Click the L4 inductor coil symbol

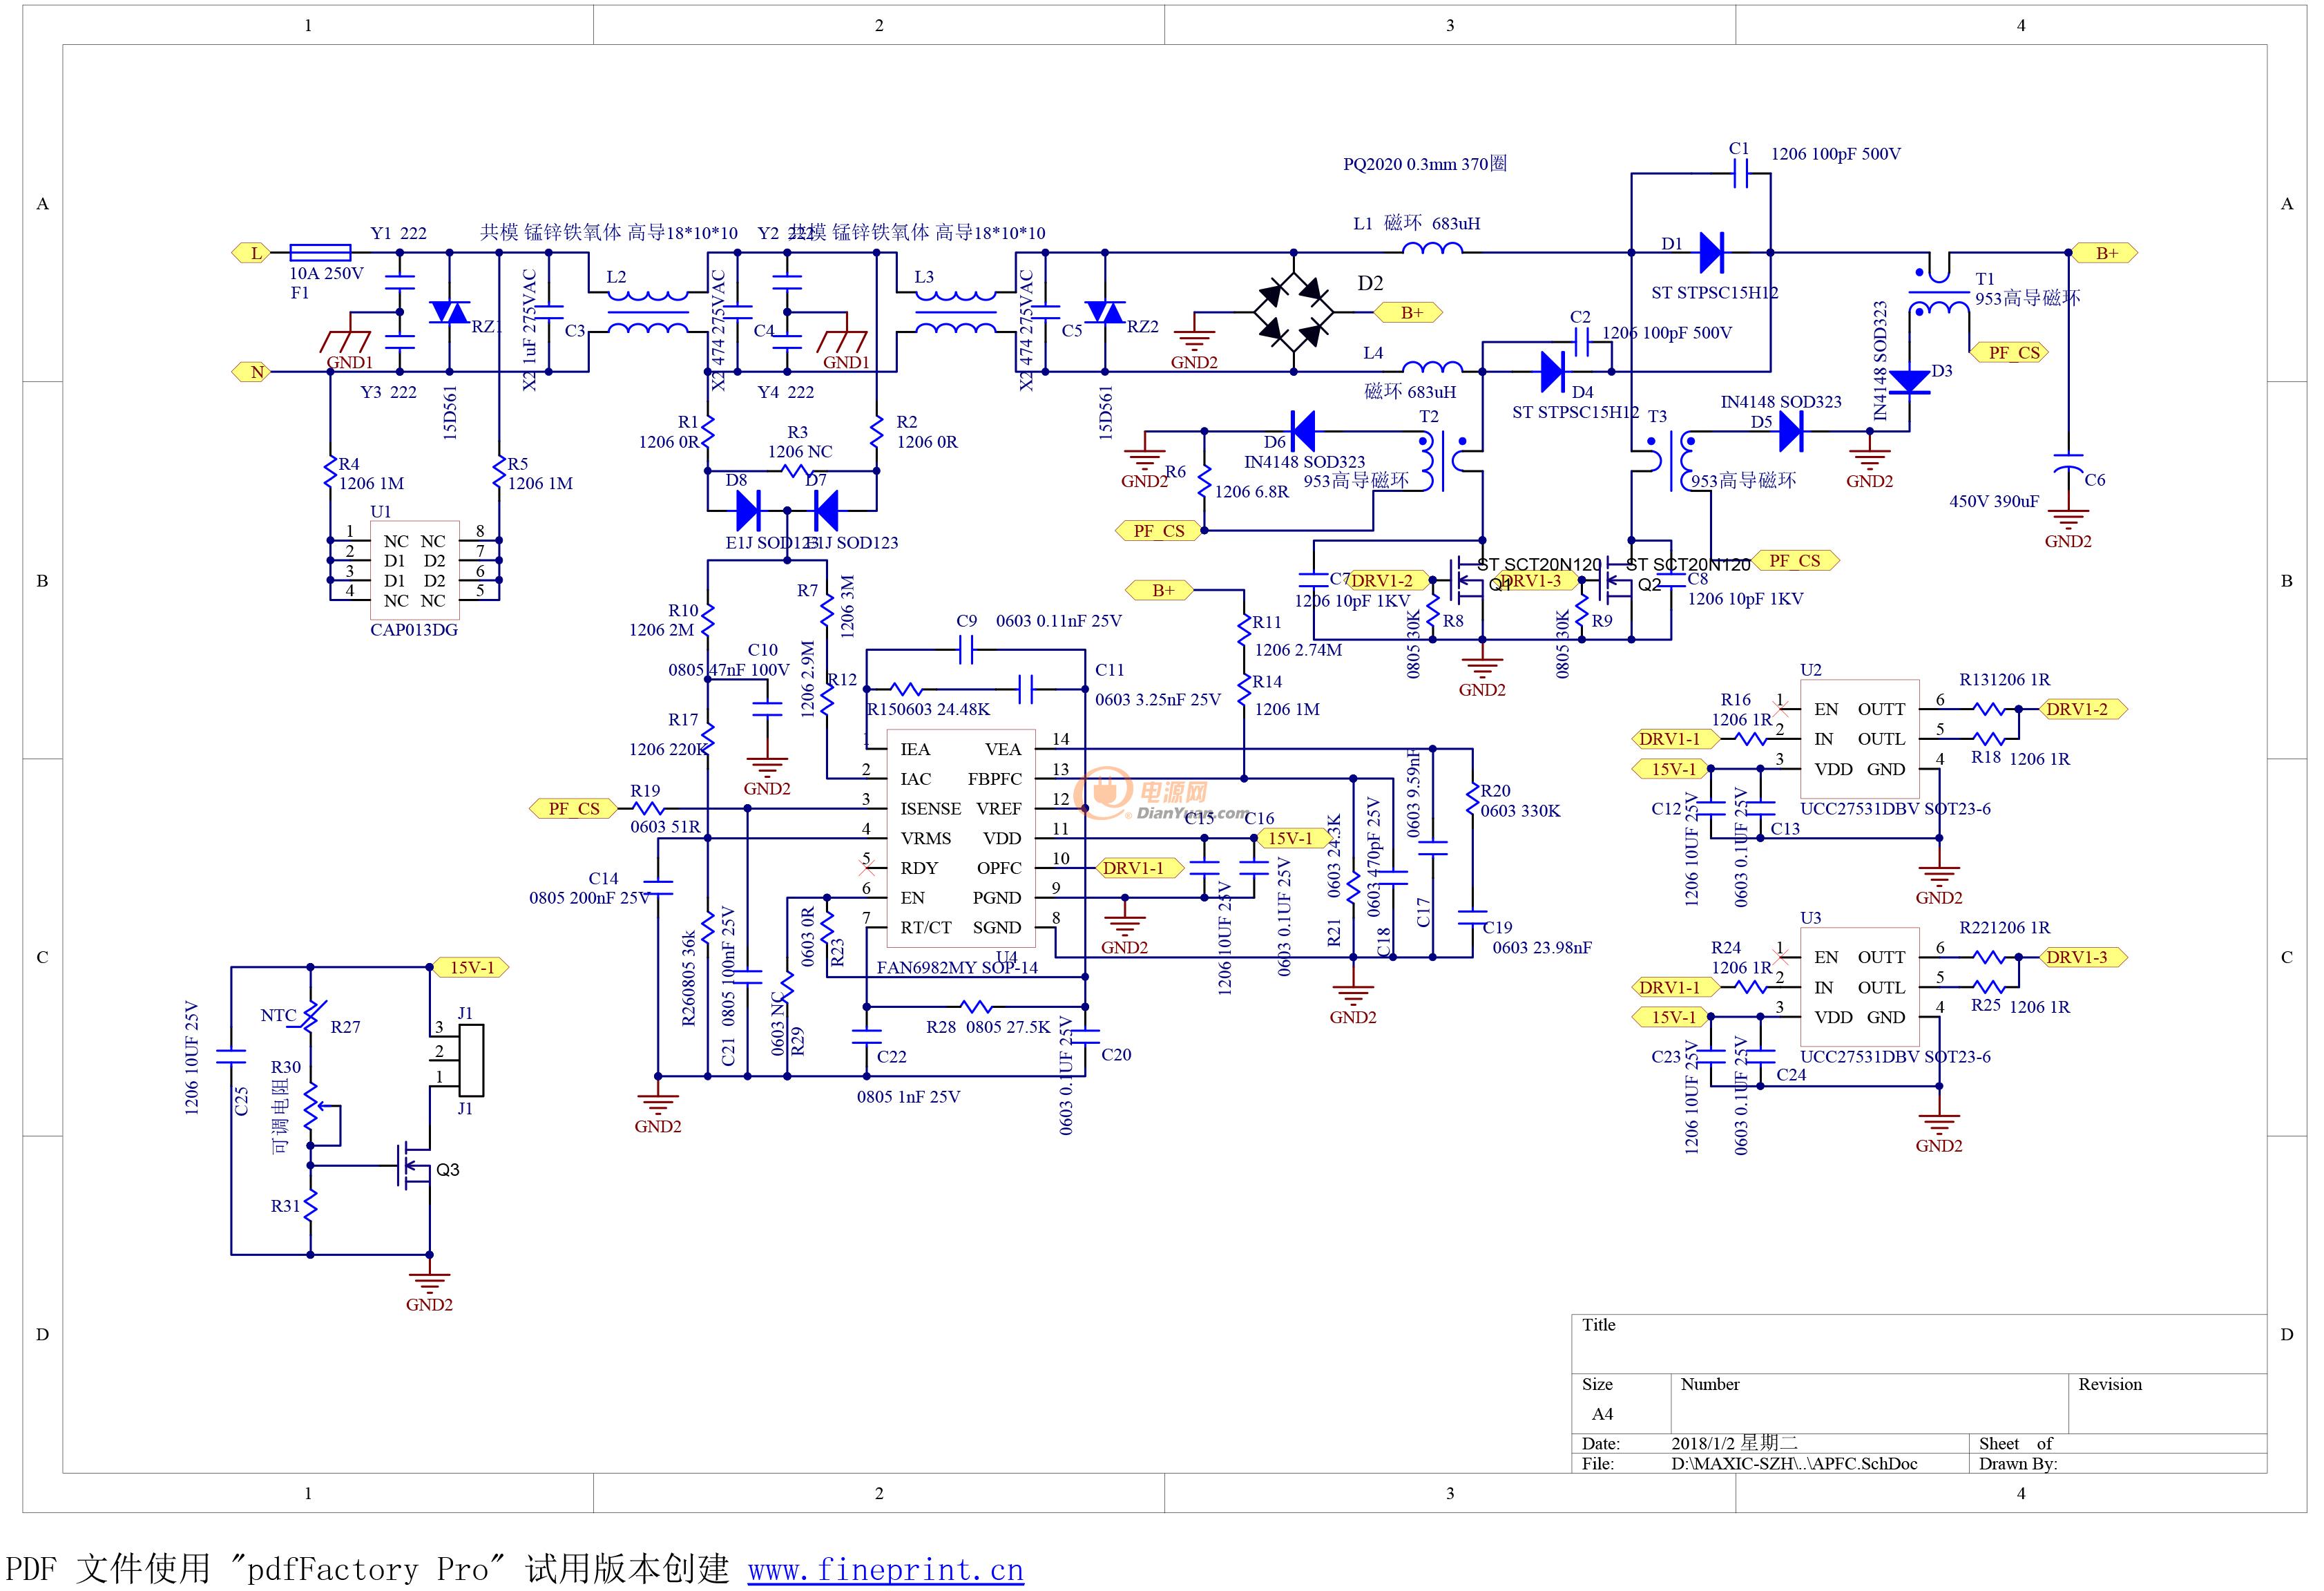pyautogui.click(x=1433, y=366)
